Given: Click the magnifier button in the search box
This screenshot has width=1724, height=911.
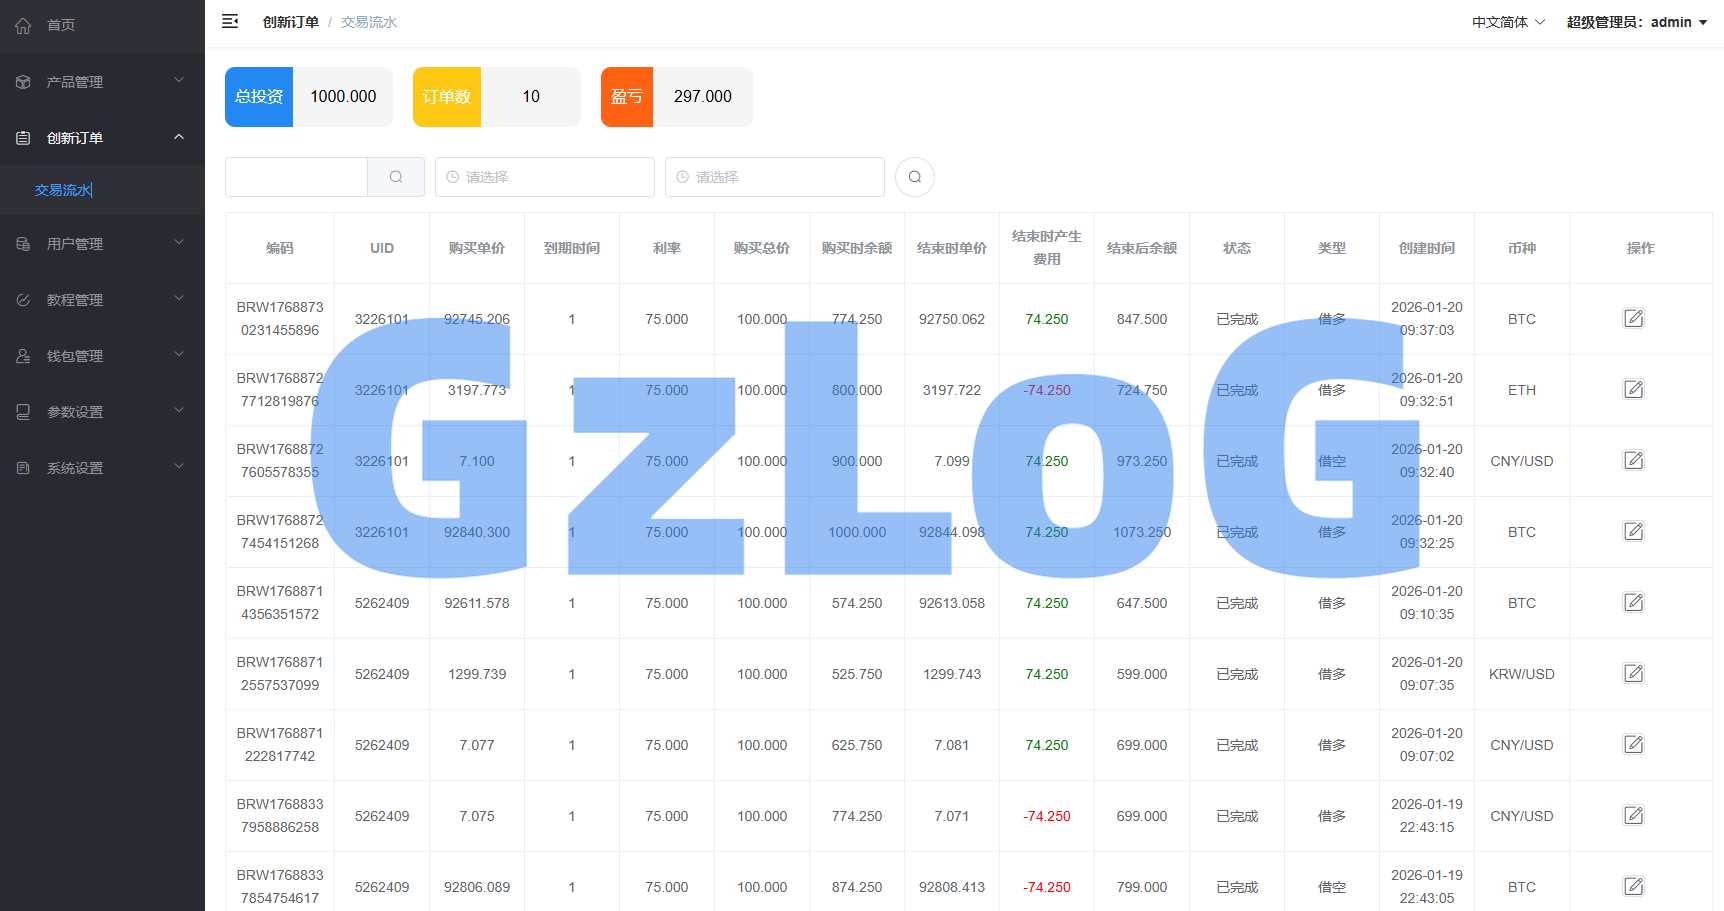Looking at the screenshot, I should tap(396, 177).
